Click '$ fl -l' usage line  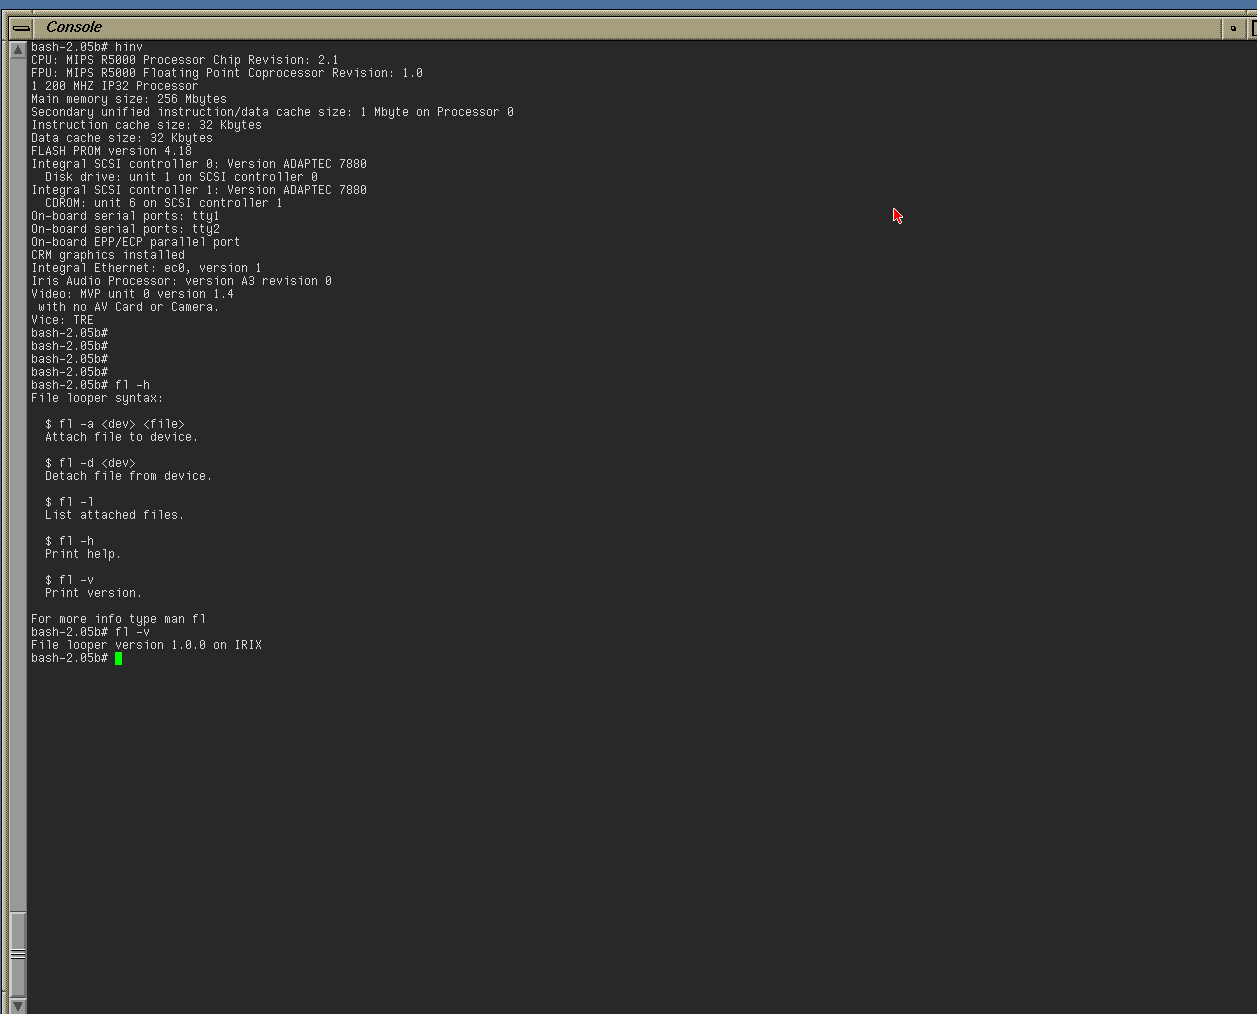pos(69,502)
